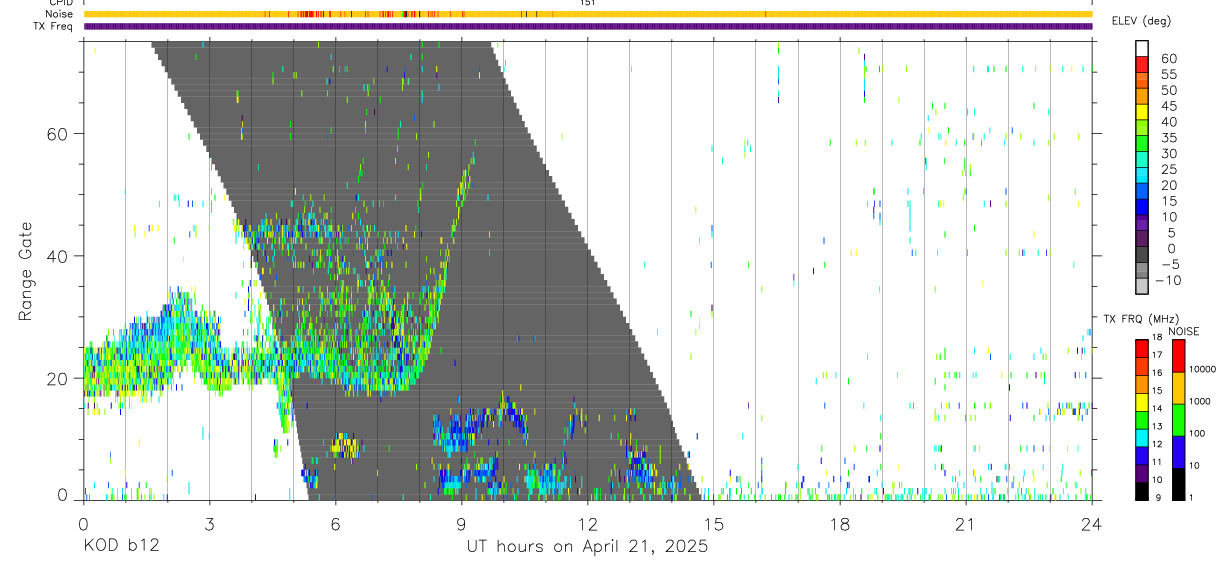Pick the blue segment of the NOISE colorbar
The image size is (1228, 567).
[1178, 452]
